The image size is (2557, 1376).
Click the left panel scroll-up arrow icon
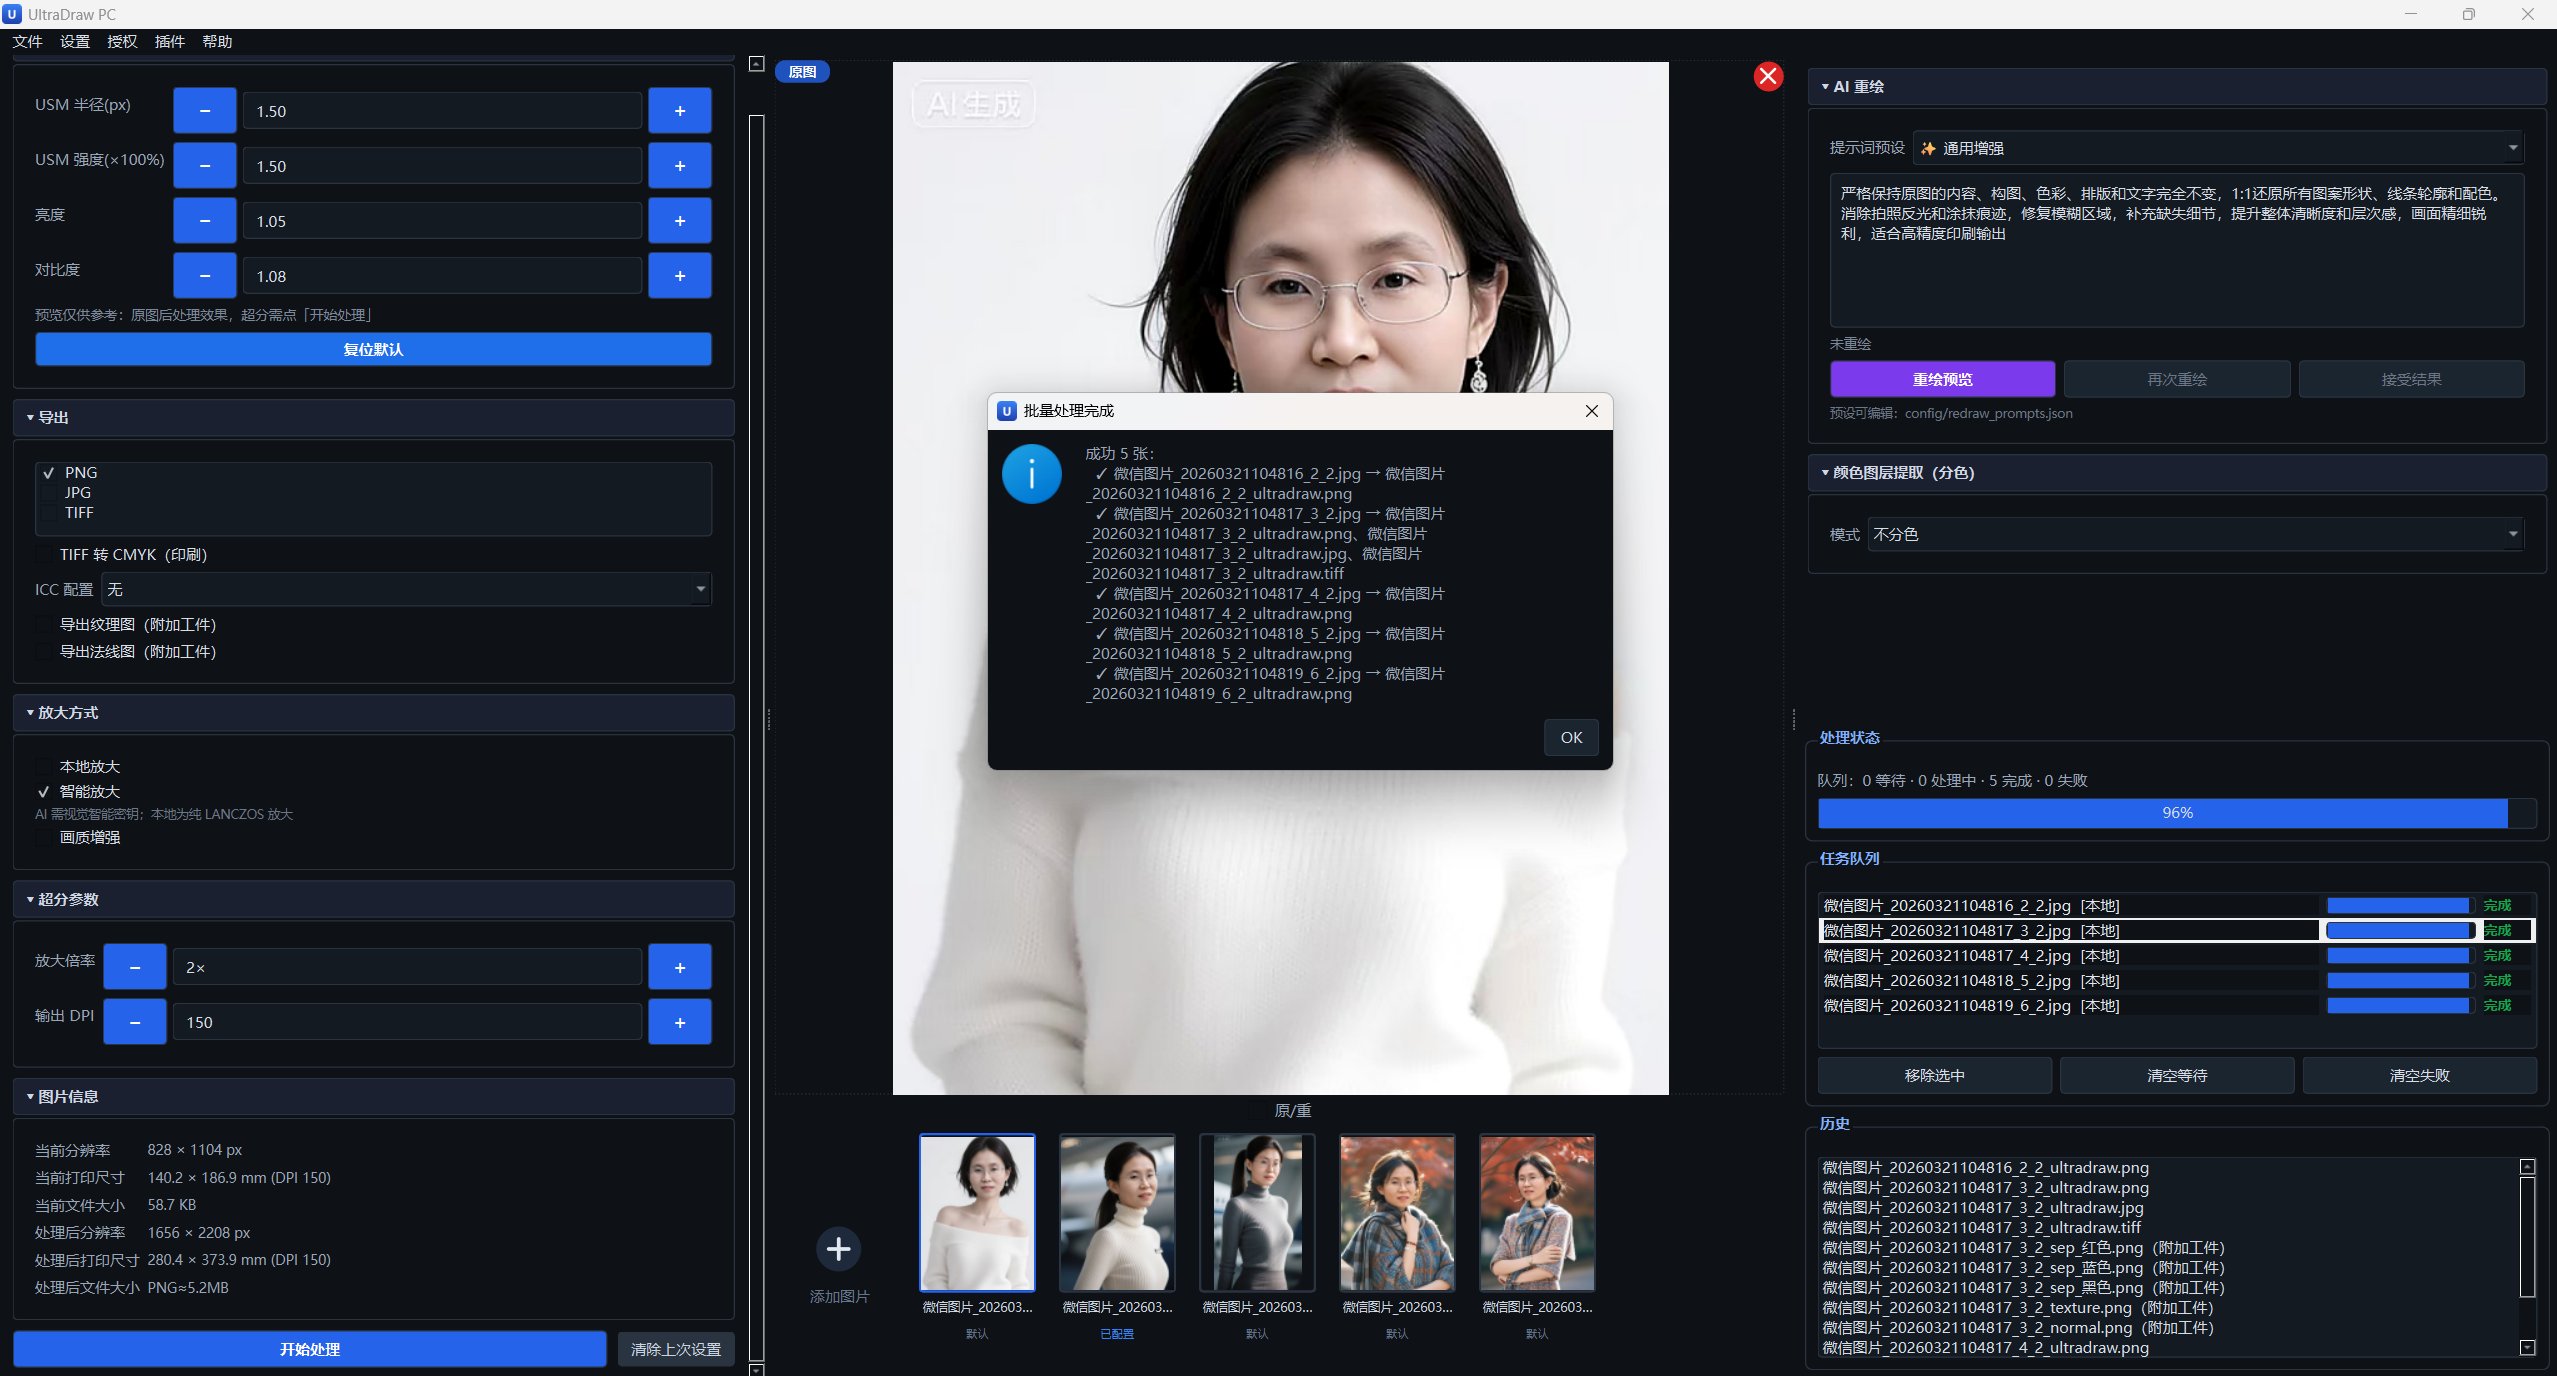757,64
